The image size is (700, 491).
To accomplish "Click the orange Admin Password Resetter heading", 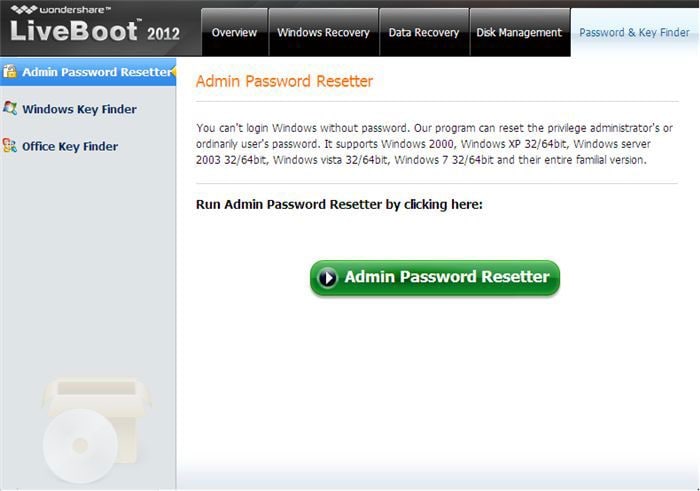I will (284, 81).
